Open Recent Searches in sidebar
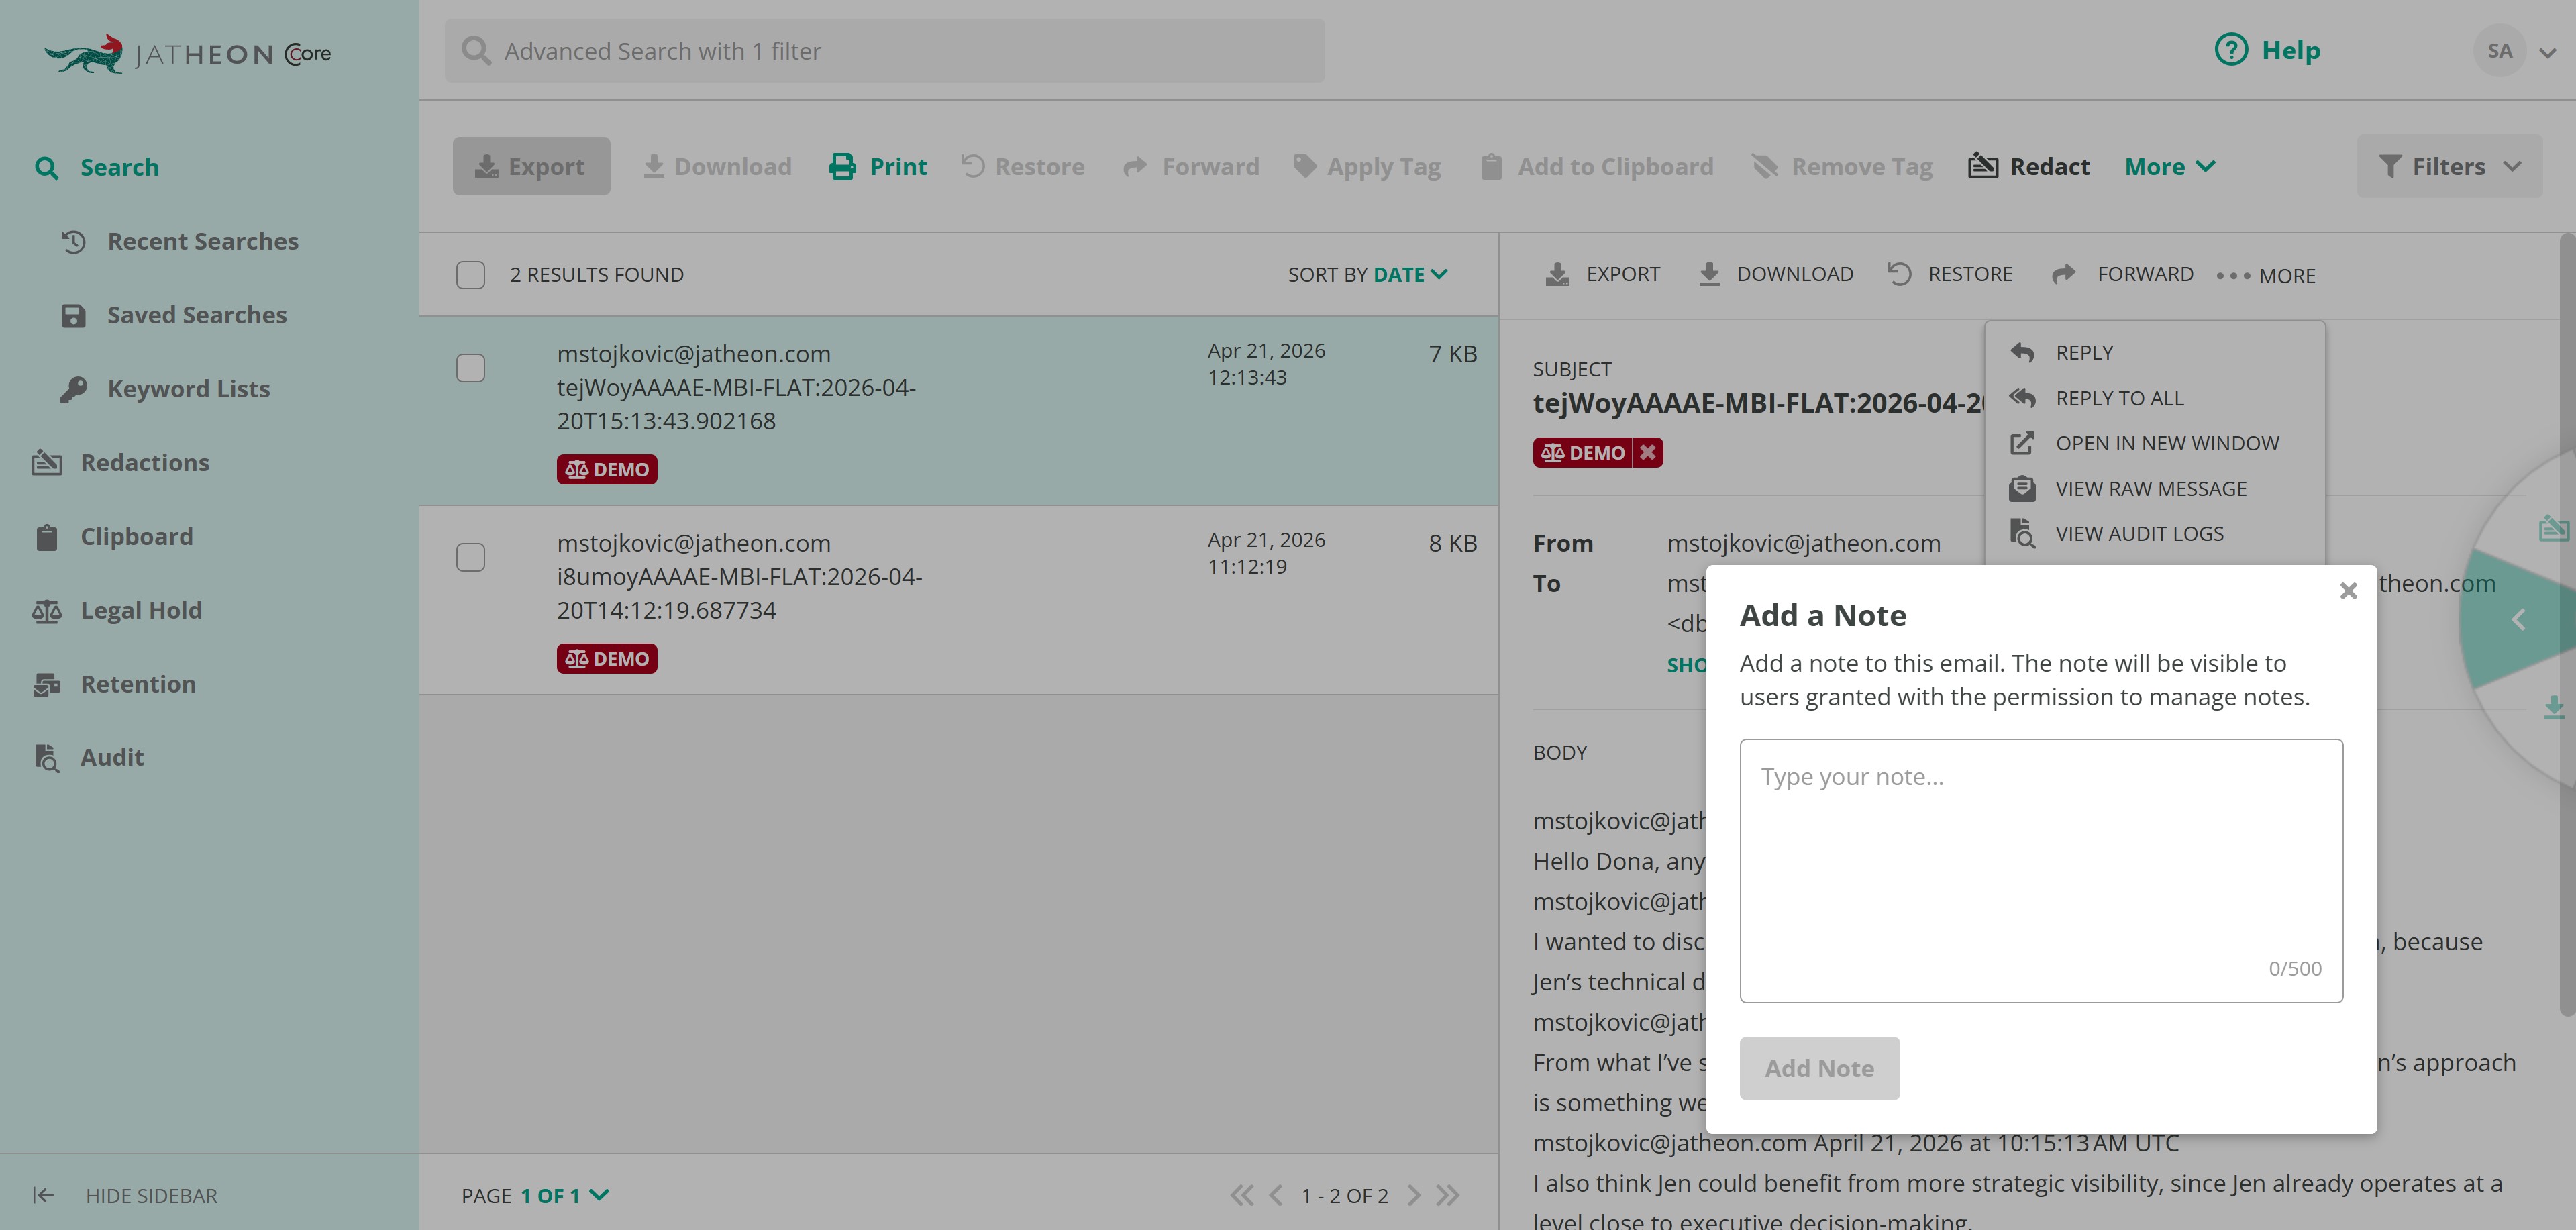 click(x=180, y=241)
